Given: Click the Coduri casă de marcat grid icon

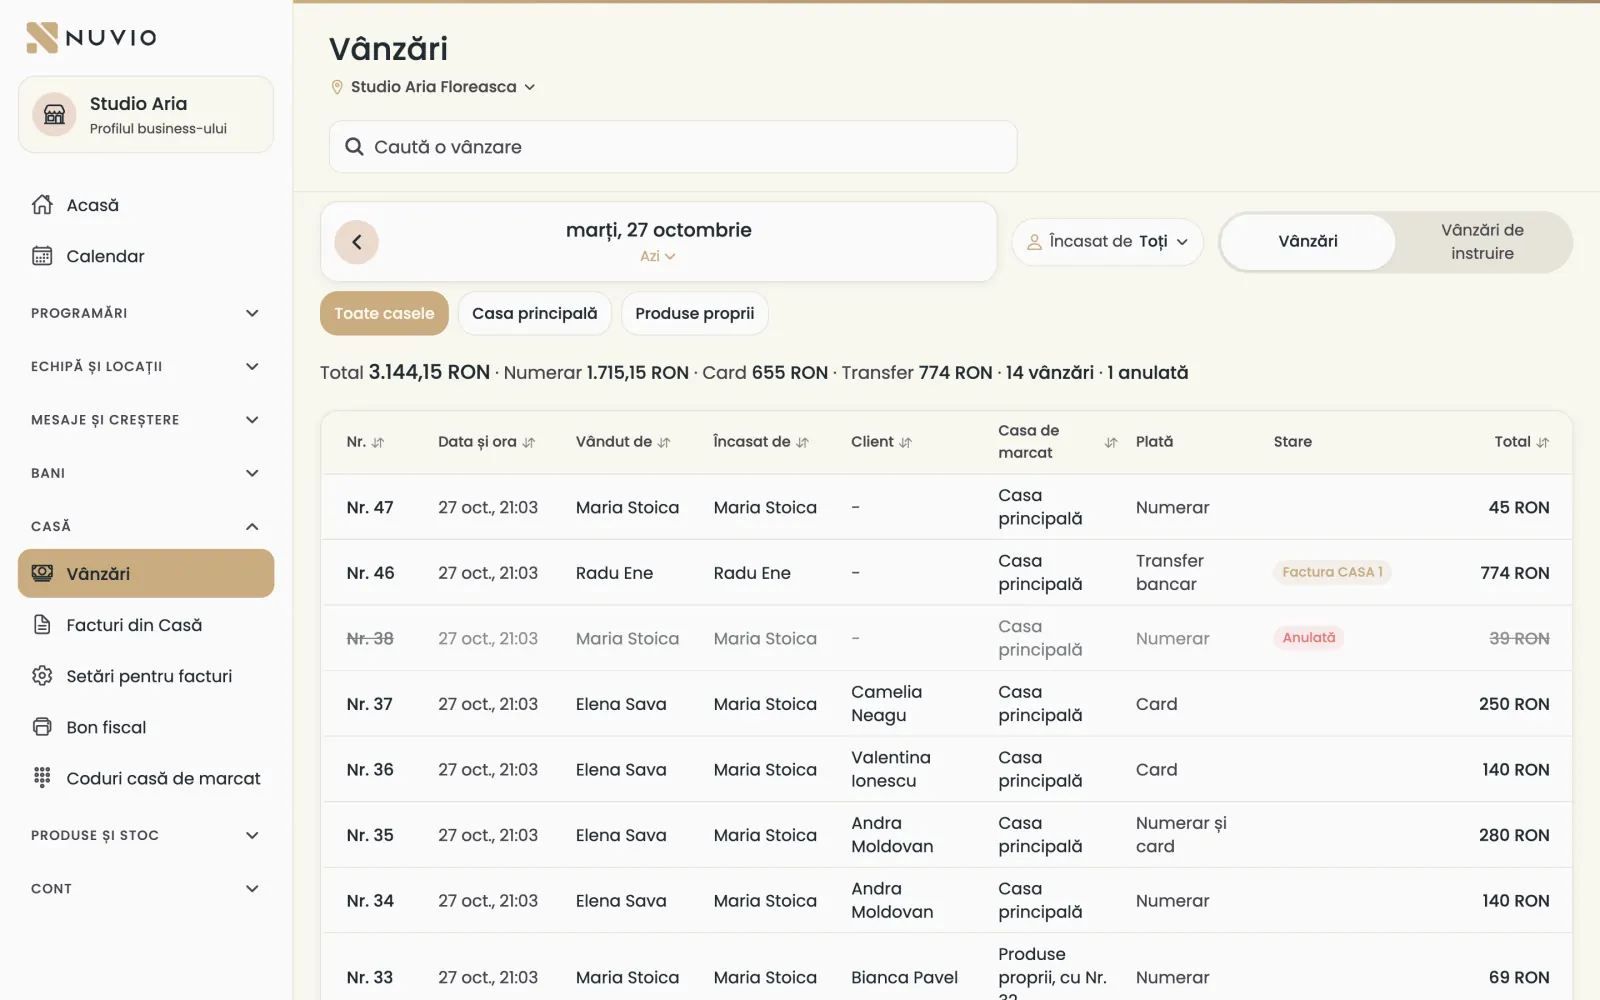Looking at the screenshot, I should coord(42,778).
